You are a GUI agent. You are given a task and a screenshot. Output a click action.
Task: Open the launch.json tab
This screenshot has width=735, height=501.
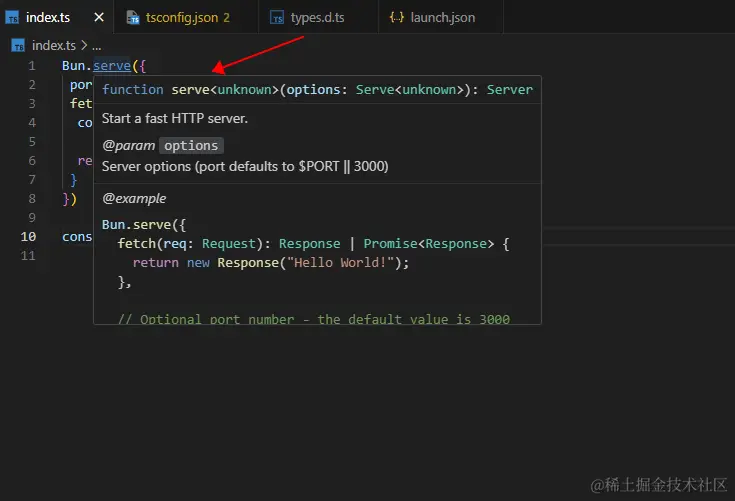coord(442,17)
